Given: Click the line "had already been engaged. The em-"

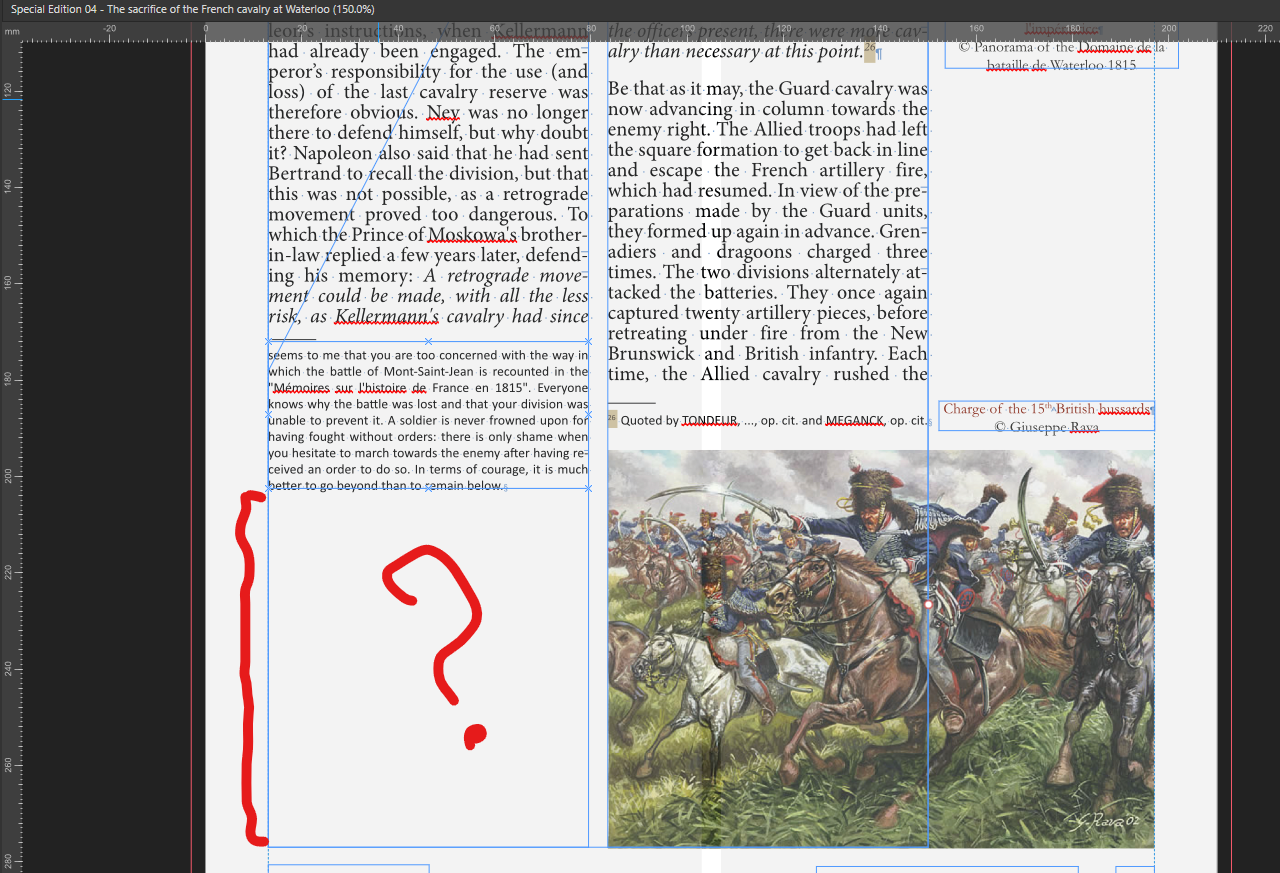Looking at the screenshot, I should point(428,51).
